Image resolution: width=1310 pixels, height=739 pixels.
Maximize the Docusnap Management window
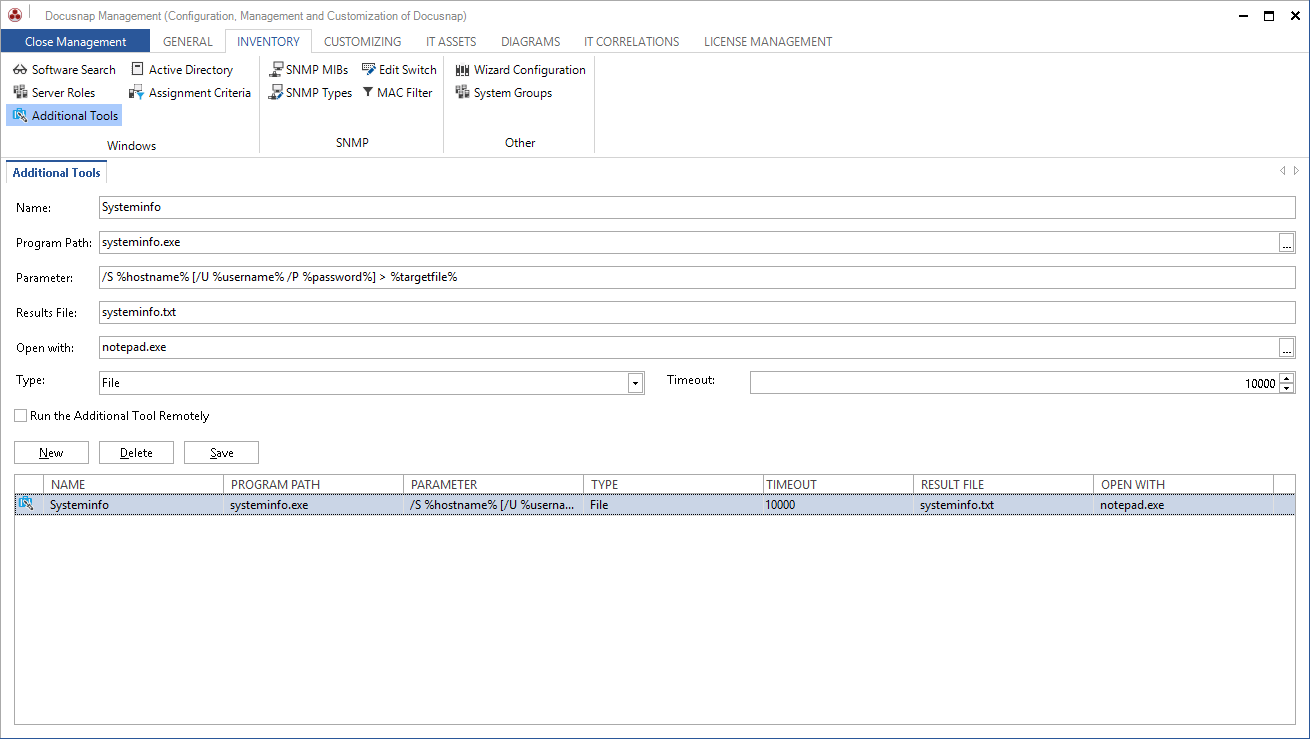click(x=1269, y=15)
